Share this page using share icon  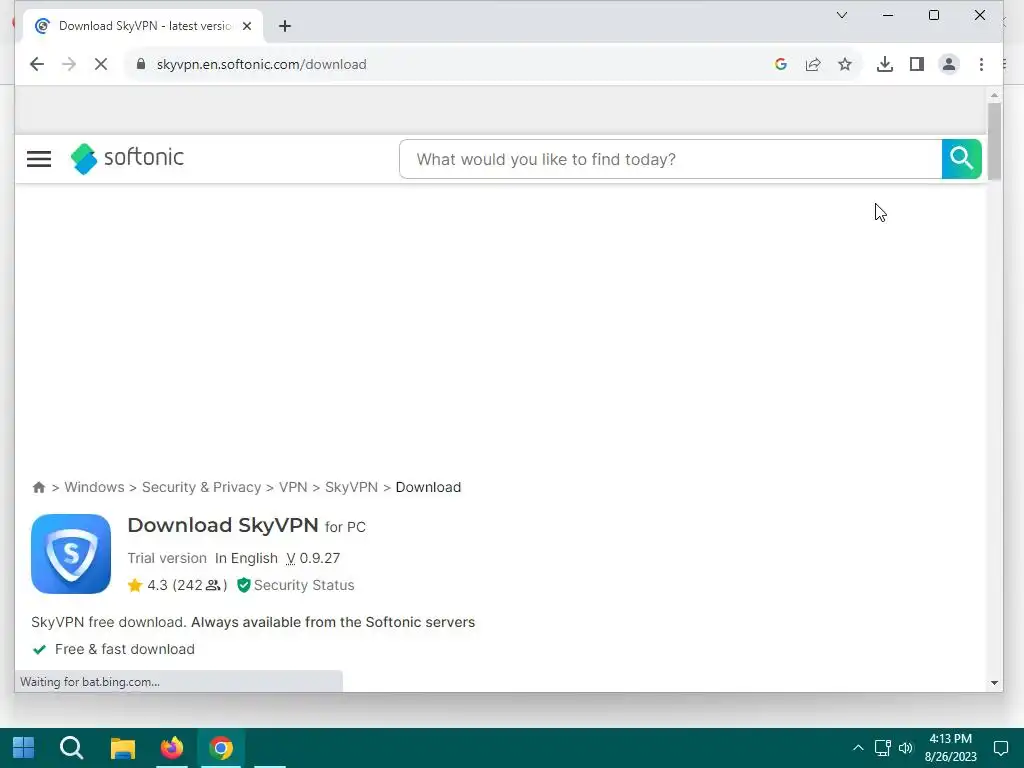pyautogui.click(x=812, y=64)
